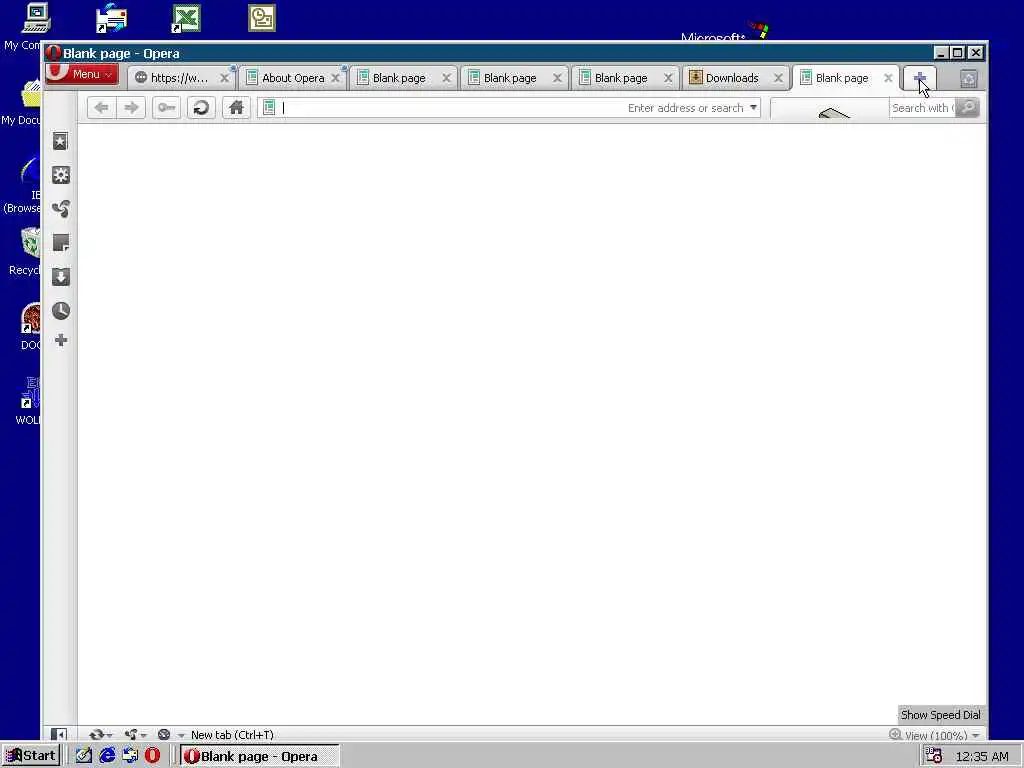
Task: Click the Opera Link sync icon in status bar
Action: [x=97, y=735]
